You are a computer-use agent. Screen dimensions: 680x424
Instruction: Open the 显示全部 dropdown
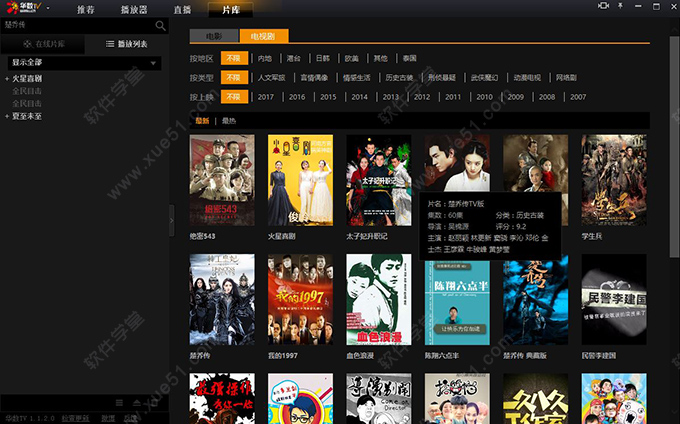[85, 63]
